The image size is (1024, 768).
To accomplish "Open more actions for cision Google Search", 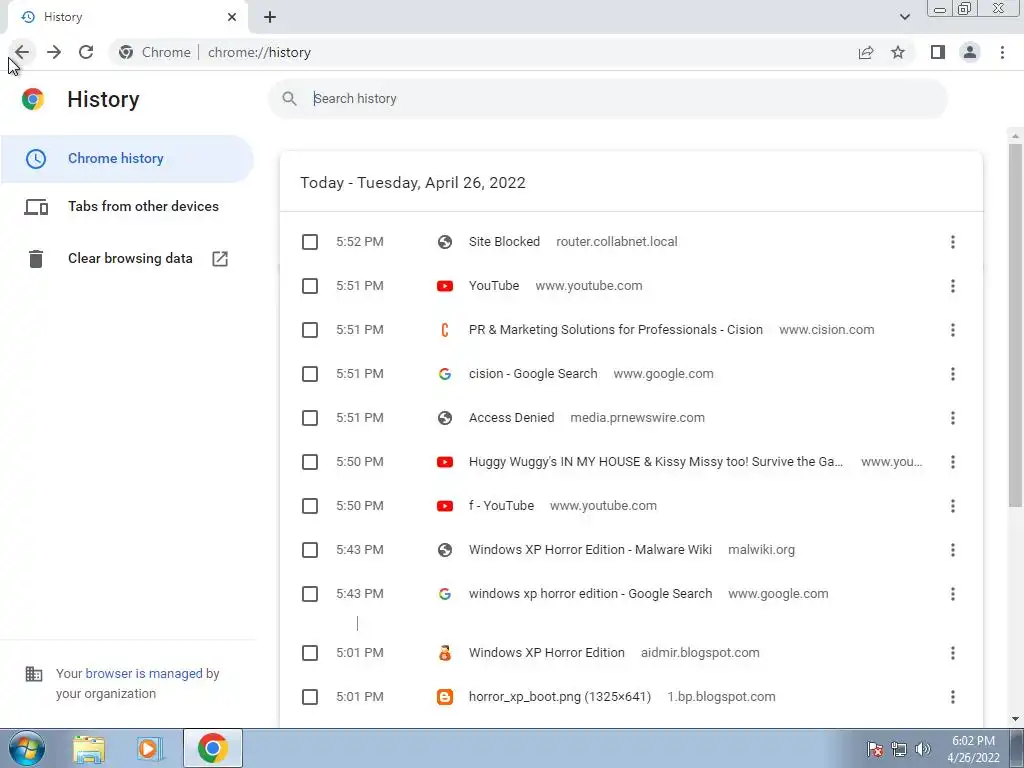I will point(953,374).
